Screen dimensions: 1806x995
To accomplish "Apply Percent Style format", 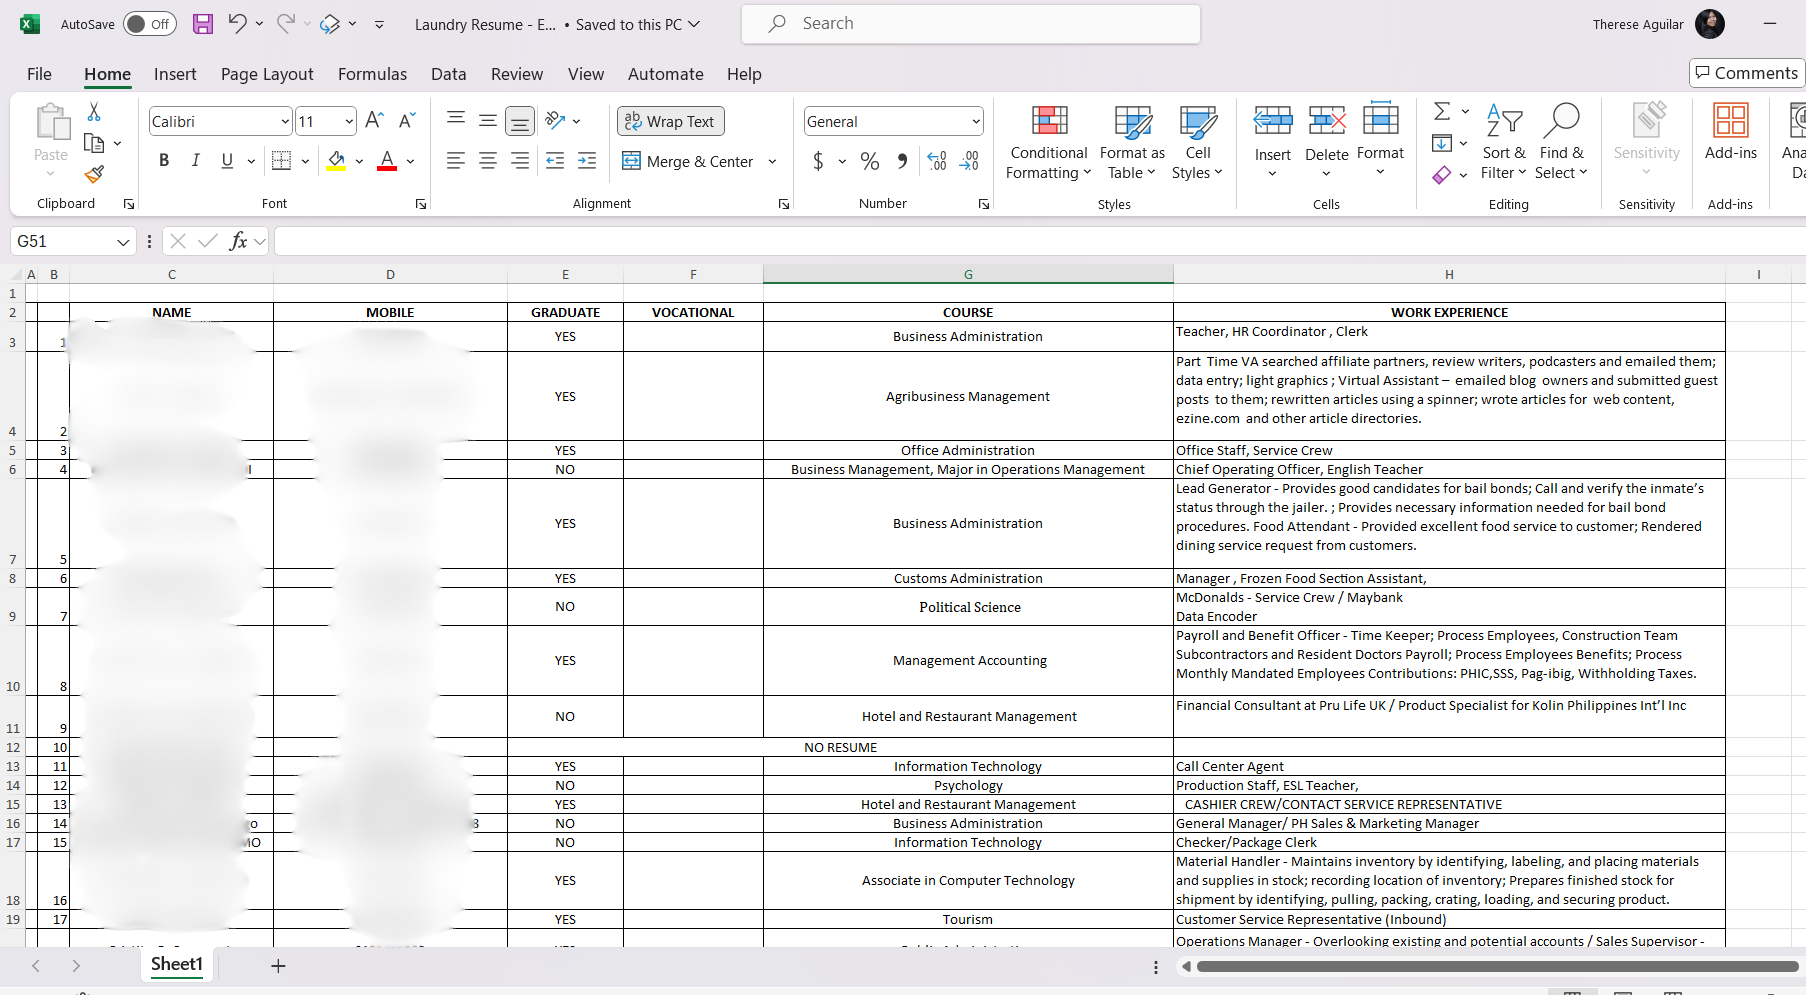I will coord(870,161).
